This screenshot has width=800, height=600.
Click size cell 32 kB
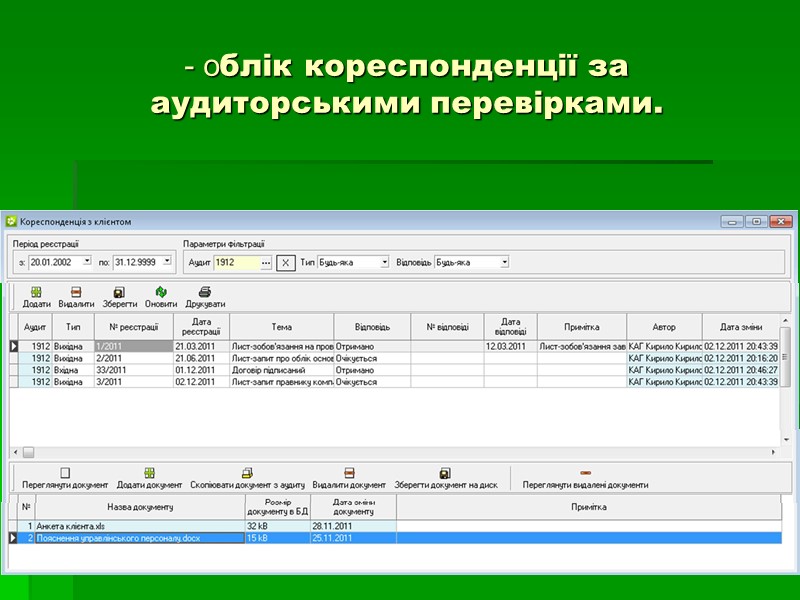click(x=278, y=526)
